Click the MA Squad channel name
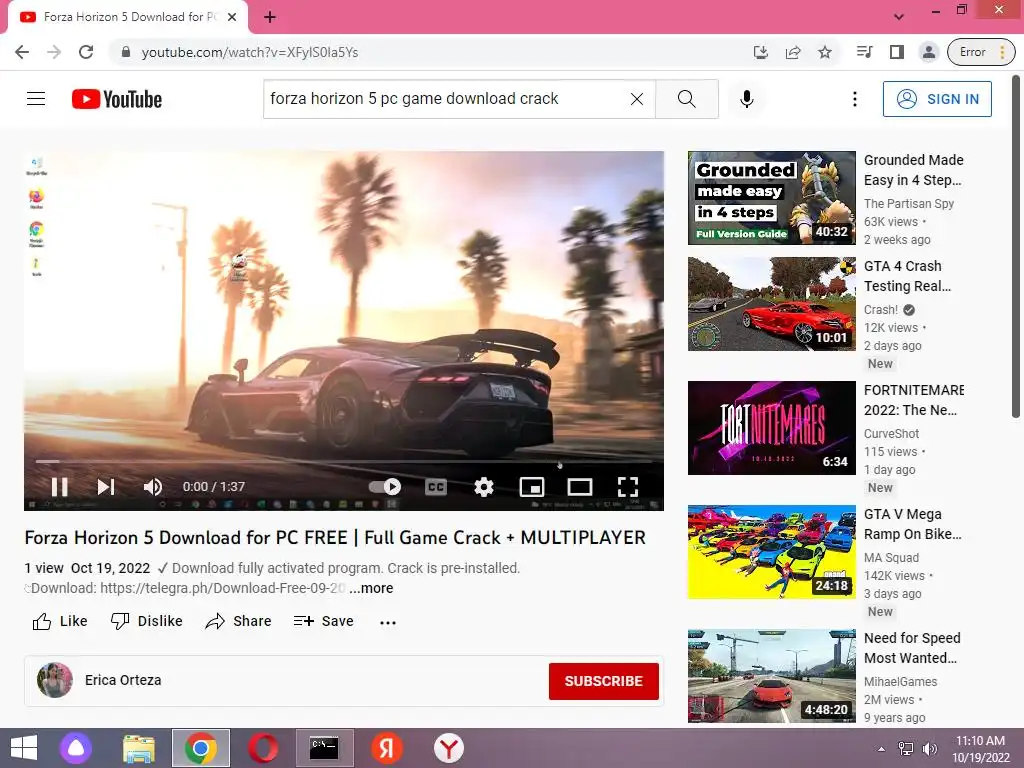The image size is (1024, 768). click(891, 558)
